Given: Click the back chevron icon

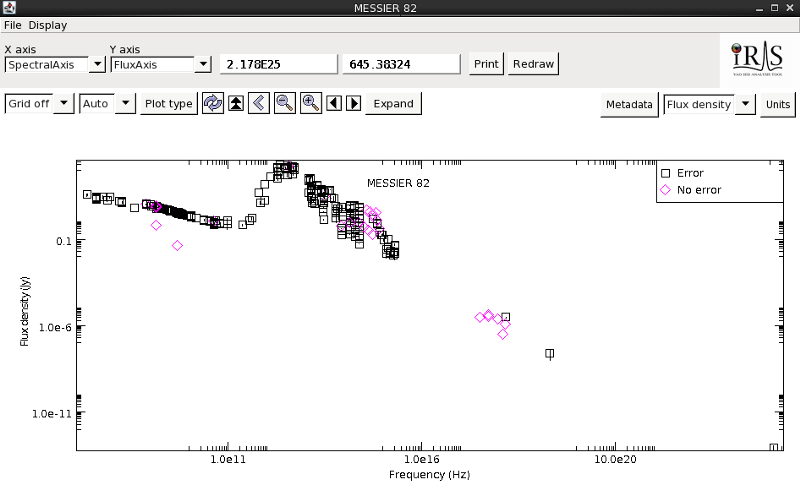Looking at the screenshot, I should tap(259, 103).
